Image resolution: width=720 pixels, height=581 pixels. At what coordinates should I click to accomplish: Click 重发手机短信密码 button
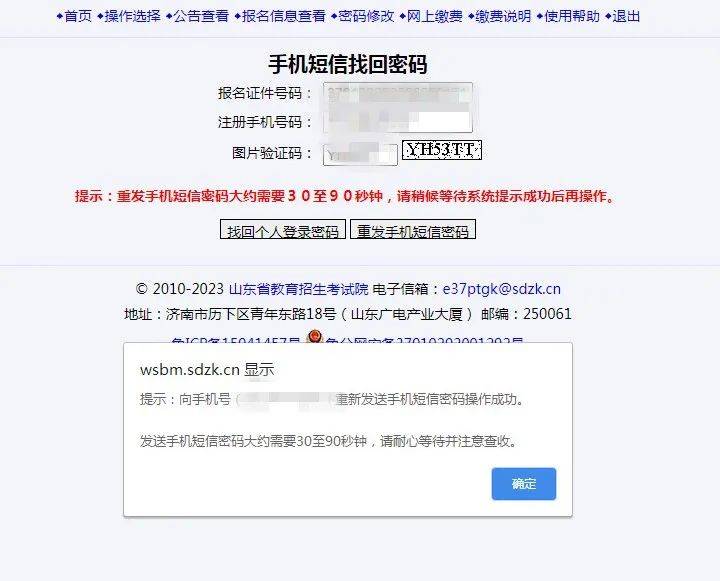tap(413, 229)
